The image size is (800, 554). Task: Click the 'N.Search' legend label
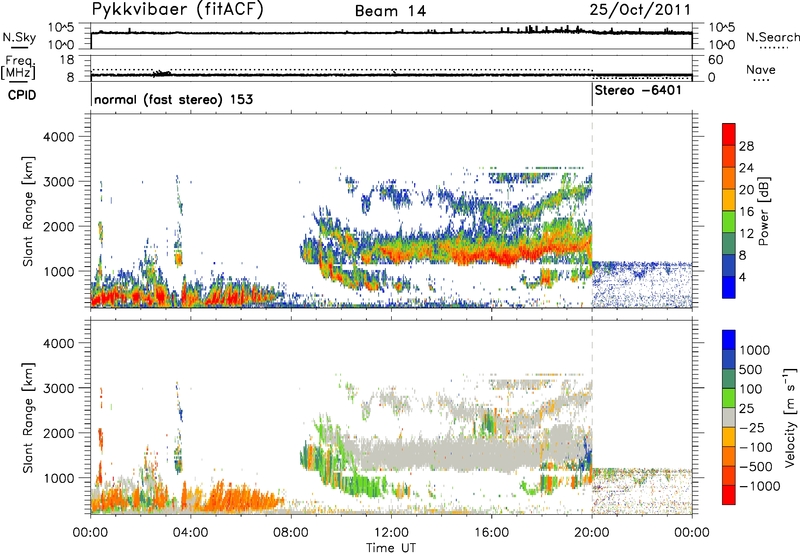[772, 37]
